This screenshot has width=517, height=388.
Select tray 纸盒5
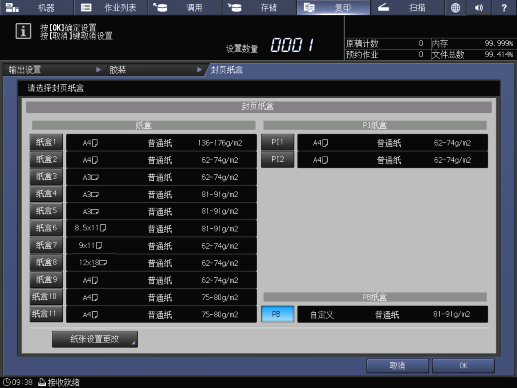(46, 211)
